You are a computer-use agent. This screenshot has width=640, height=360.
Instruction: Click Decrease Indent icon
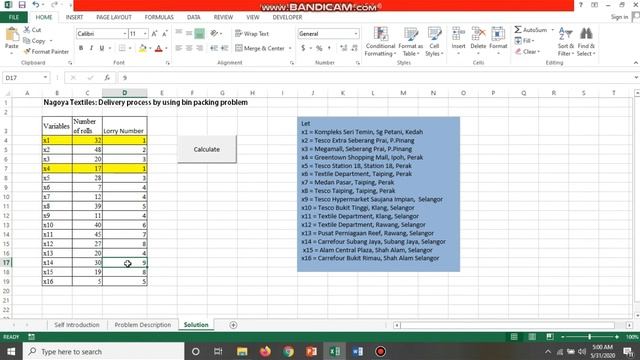click(214, 48)
